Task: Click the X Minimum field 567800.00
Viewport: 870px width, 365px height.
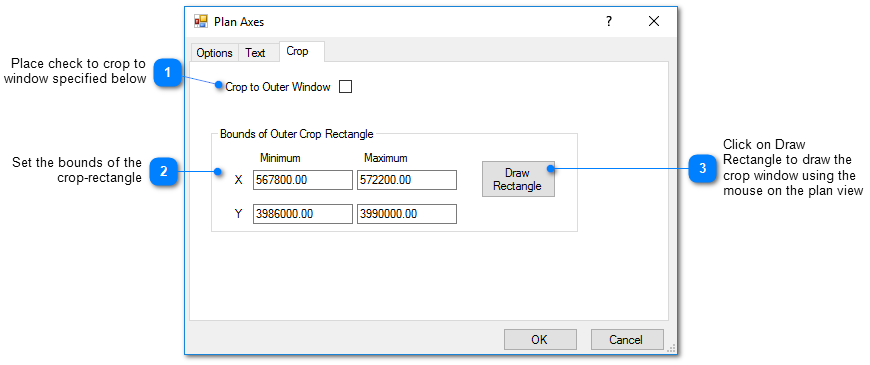Action: (x=302, y=180)
